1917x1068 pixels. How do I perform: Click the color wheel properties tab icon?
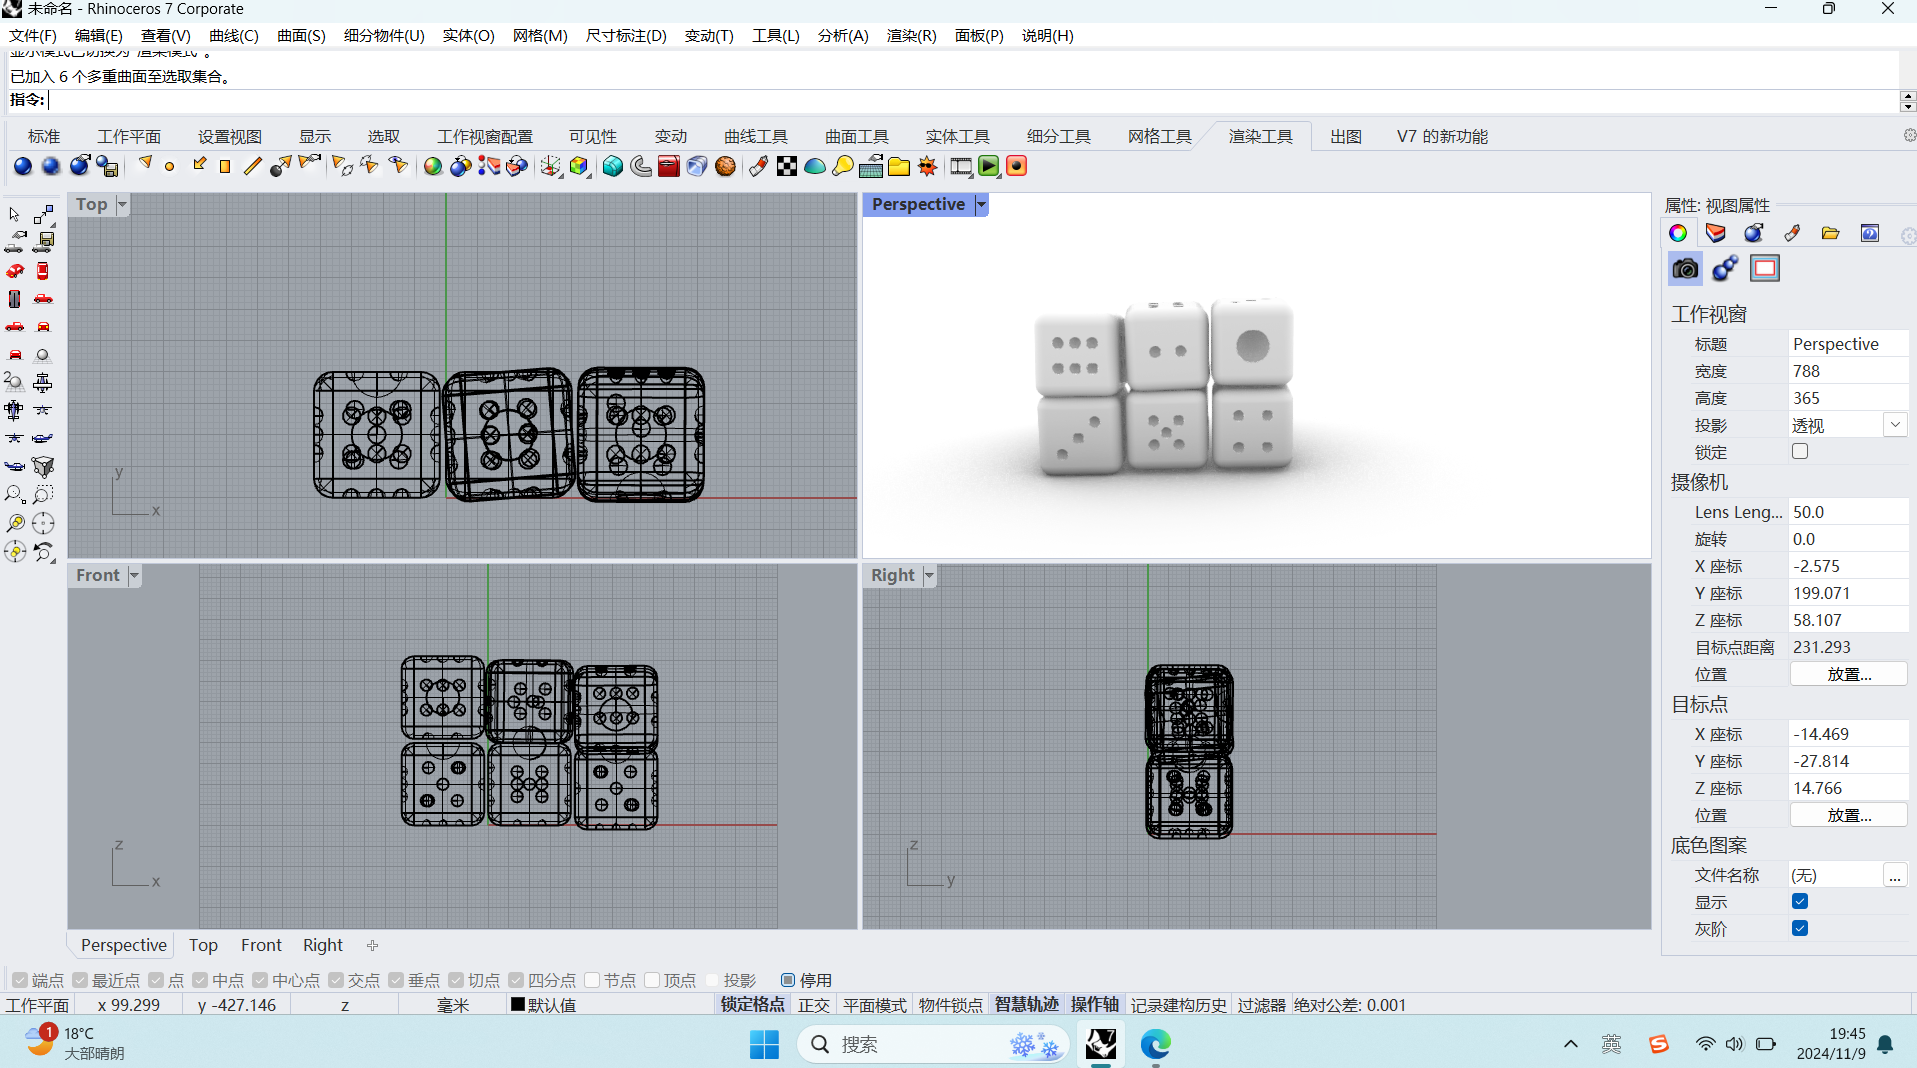pos(1678,233)
